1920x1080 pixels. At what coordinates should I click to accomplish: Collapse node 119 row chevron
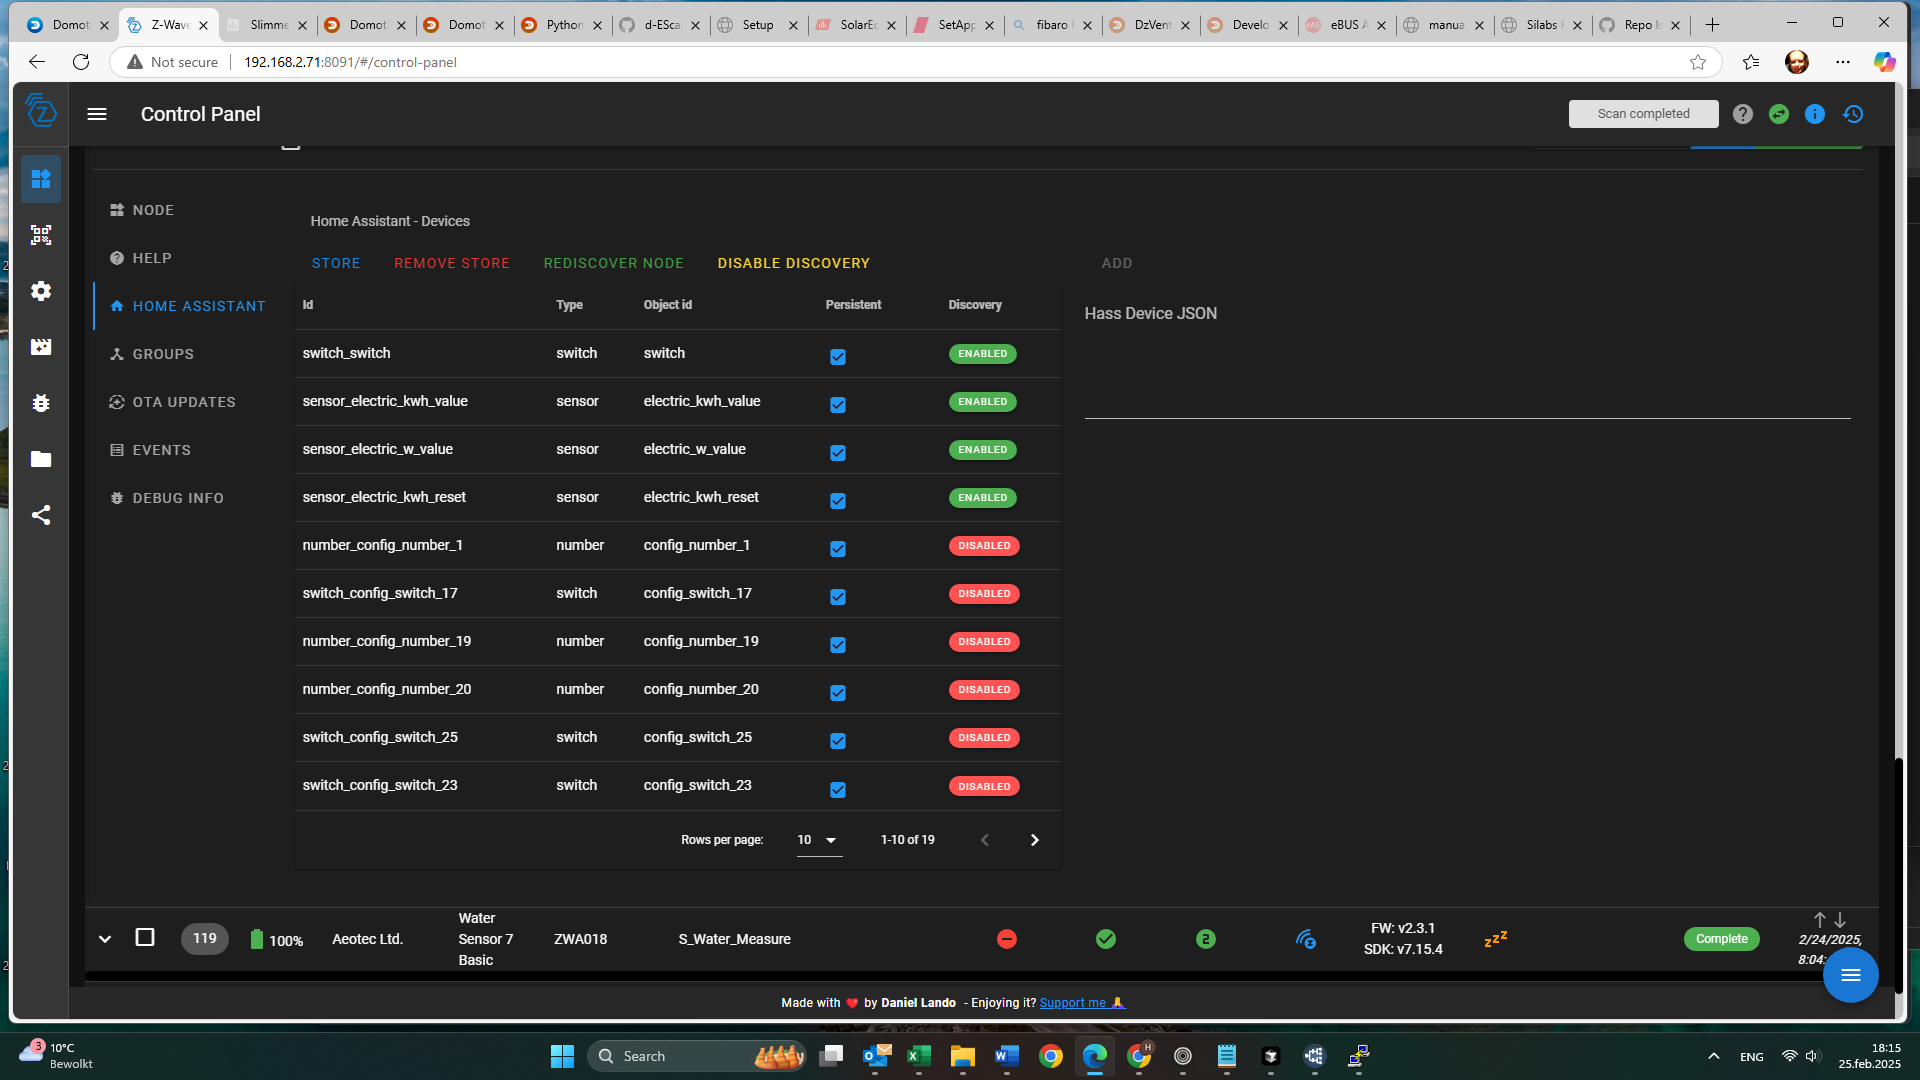pyautogui.click(x=105, y=939)
